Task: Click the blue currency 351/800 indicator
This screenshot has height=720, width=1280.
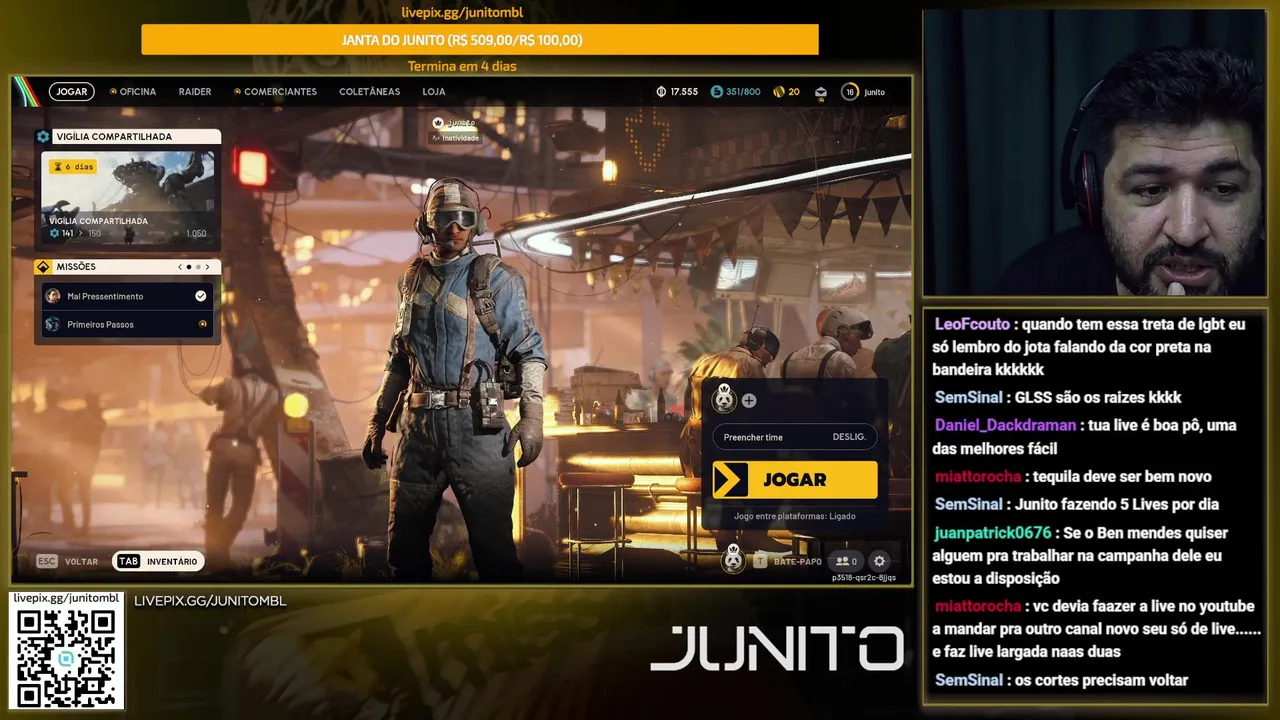Action: pos(735,91)
